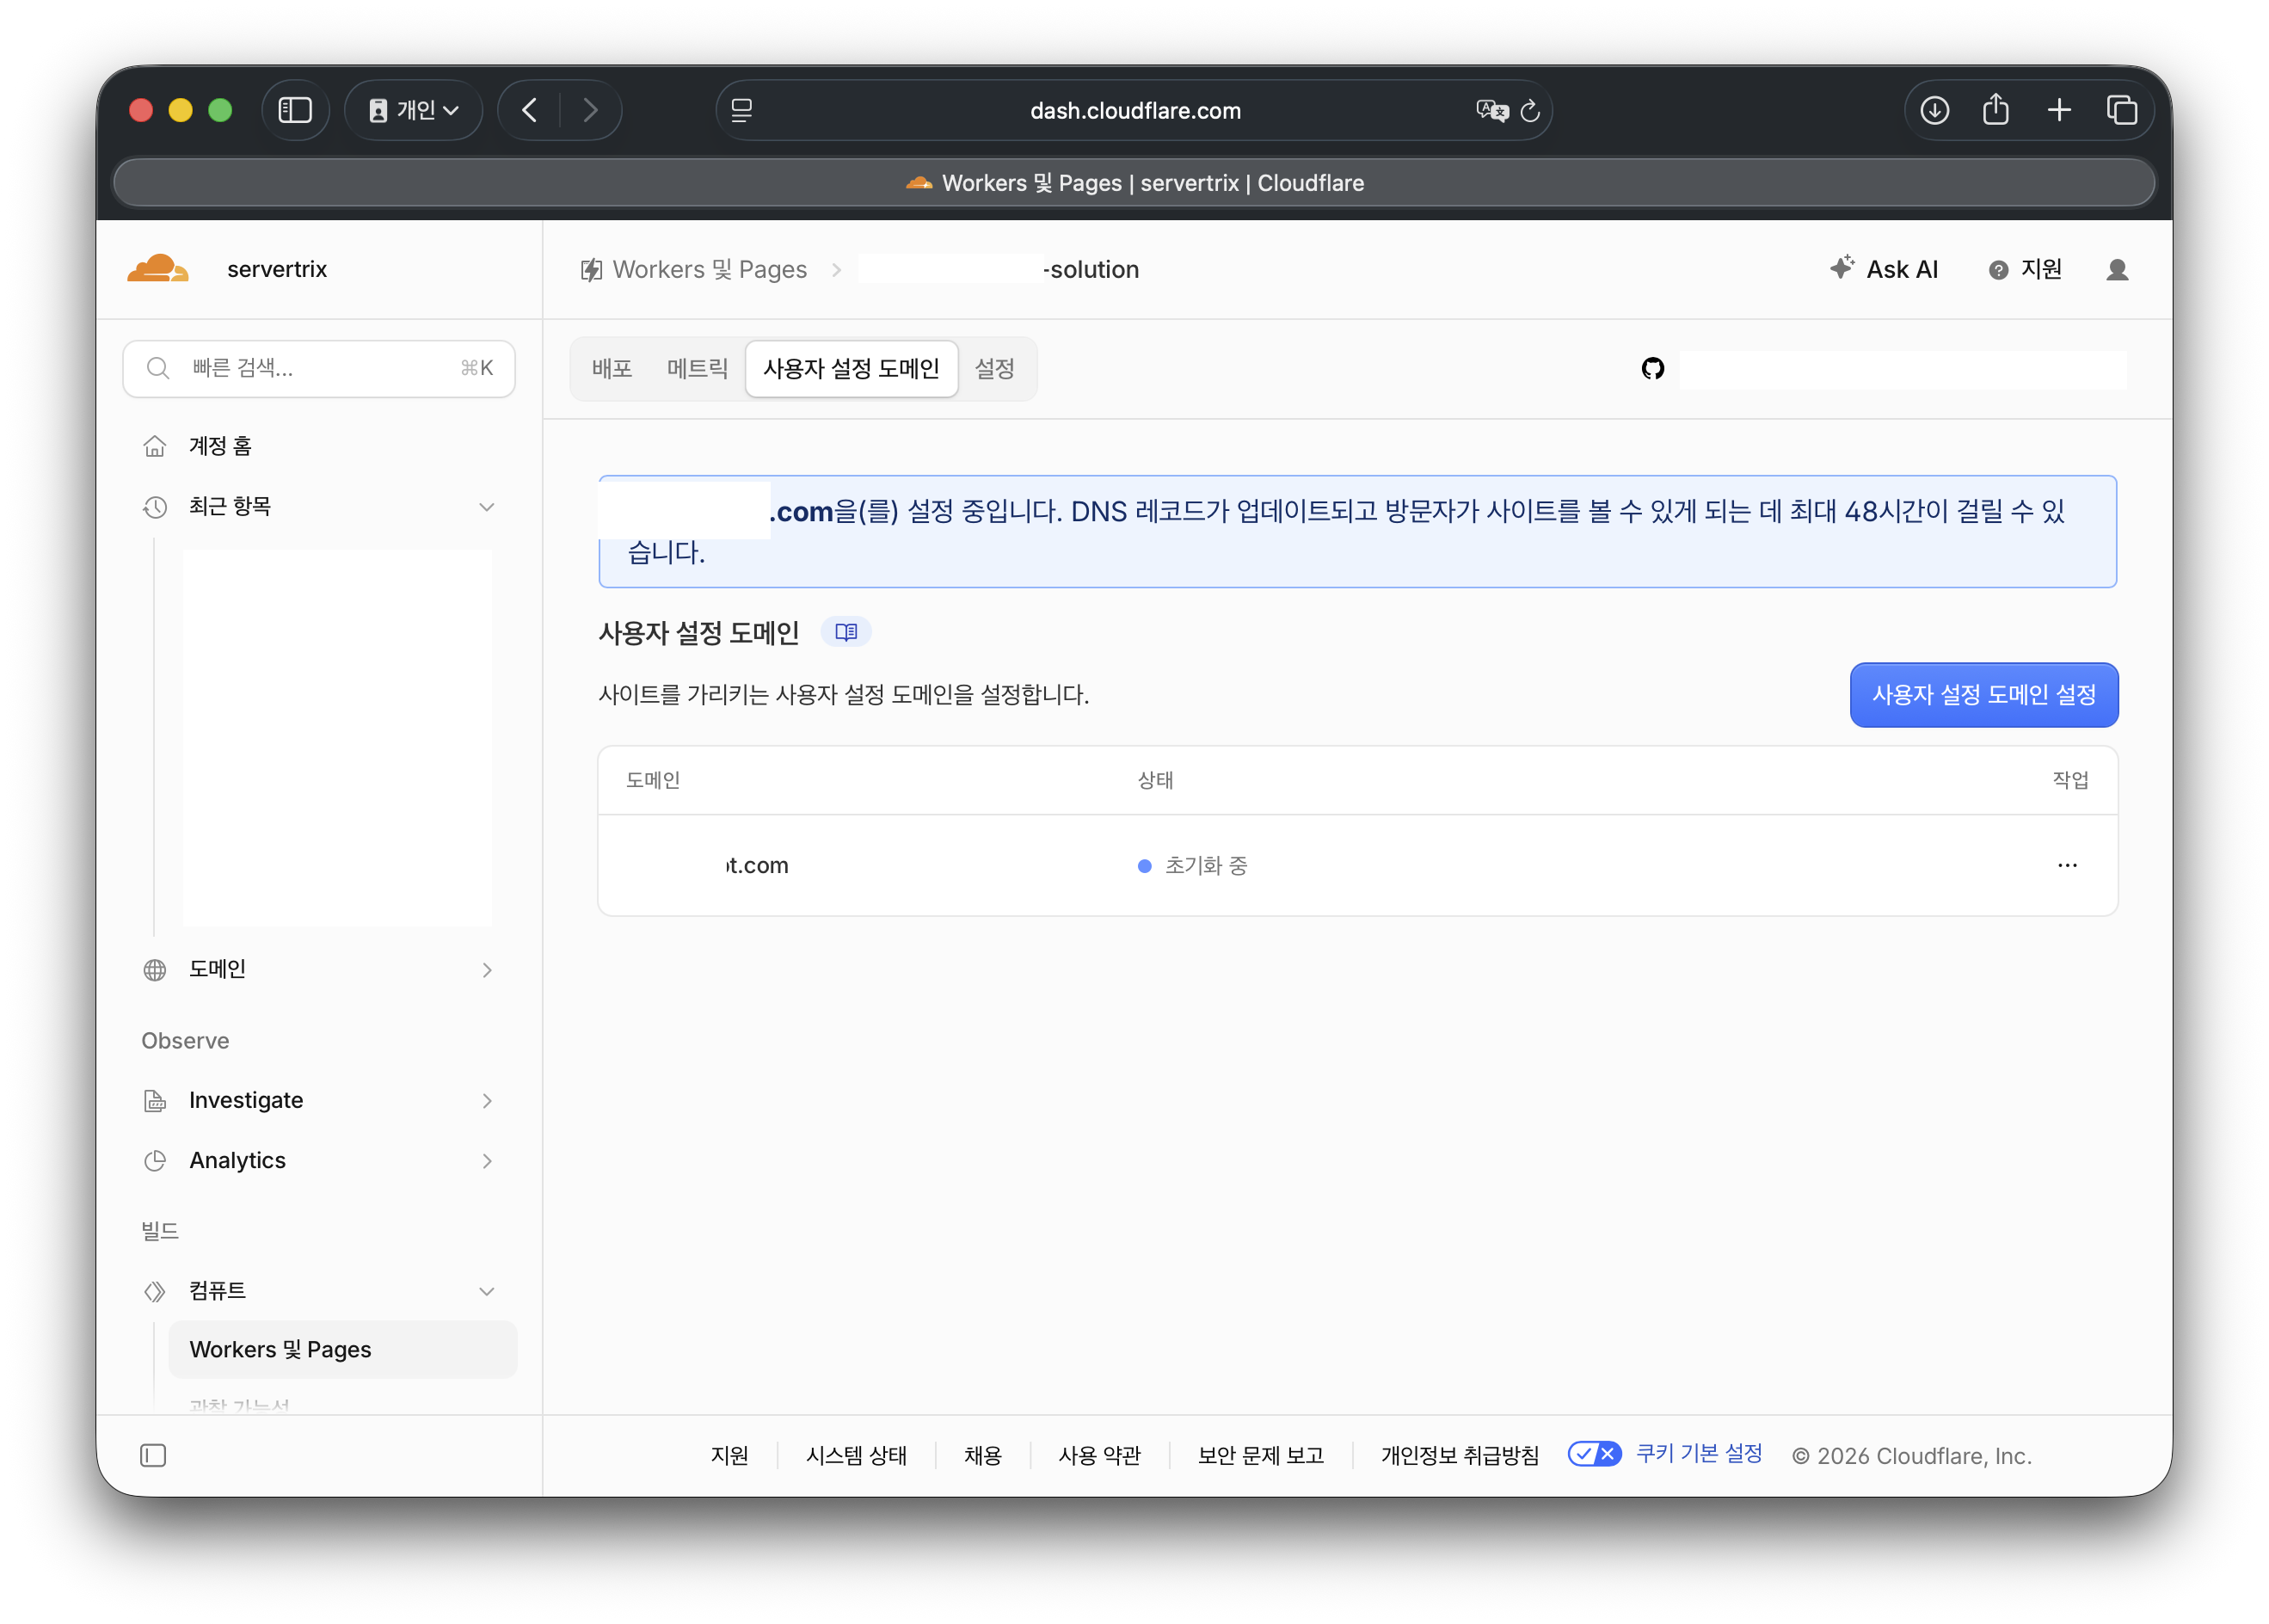2269x1624 pixels.
Task: Collapse the 최근 항목 section chevron
Action: (487, 507)
